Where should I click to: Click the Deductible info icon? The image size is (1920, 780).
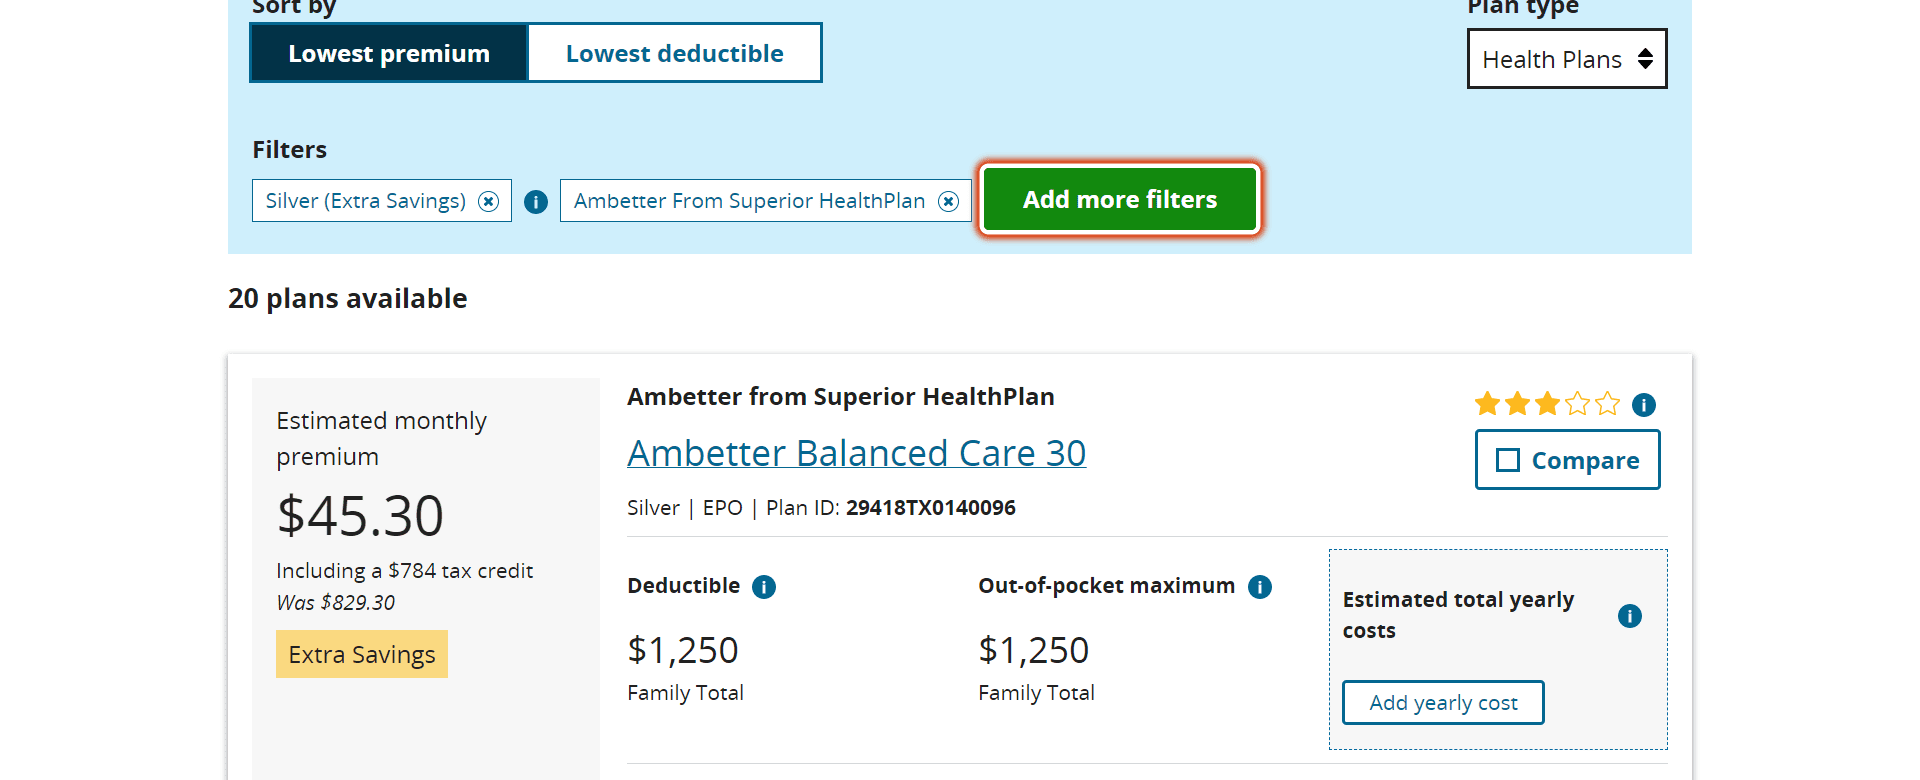tap(764, 587)
